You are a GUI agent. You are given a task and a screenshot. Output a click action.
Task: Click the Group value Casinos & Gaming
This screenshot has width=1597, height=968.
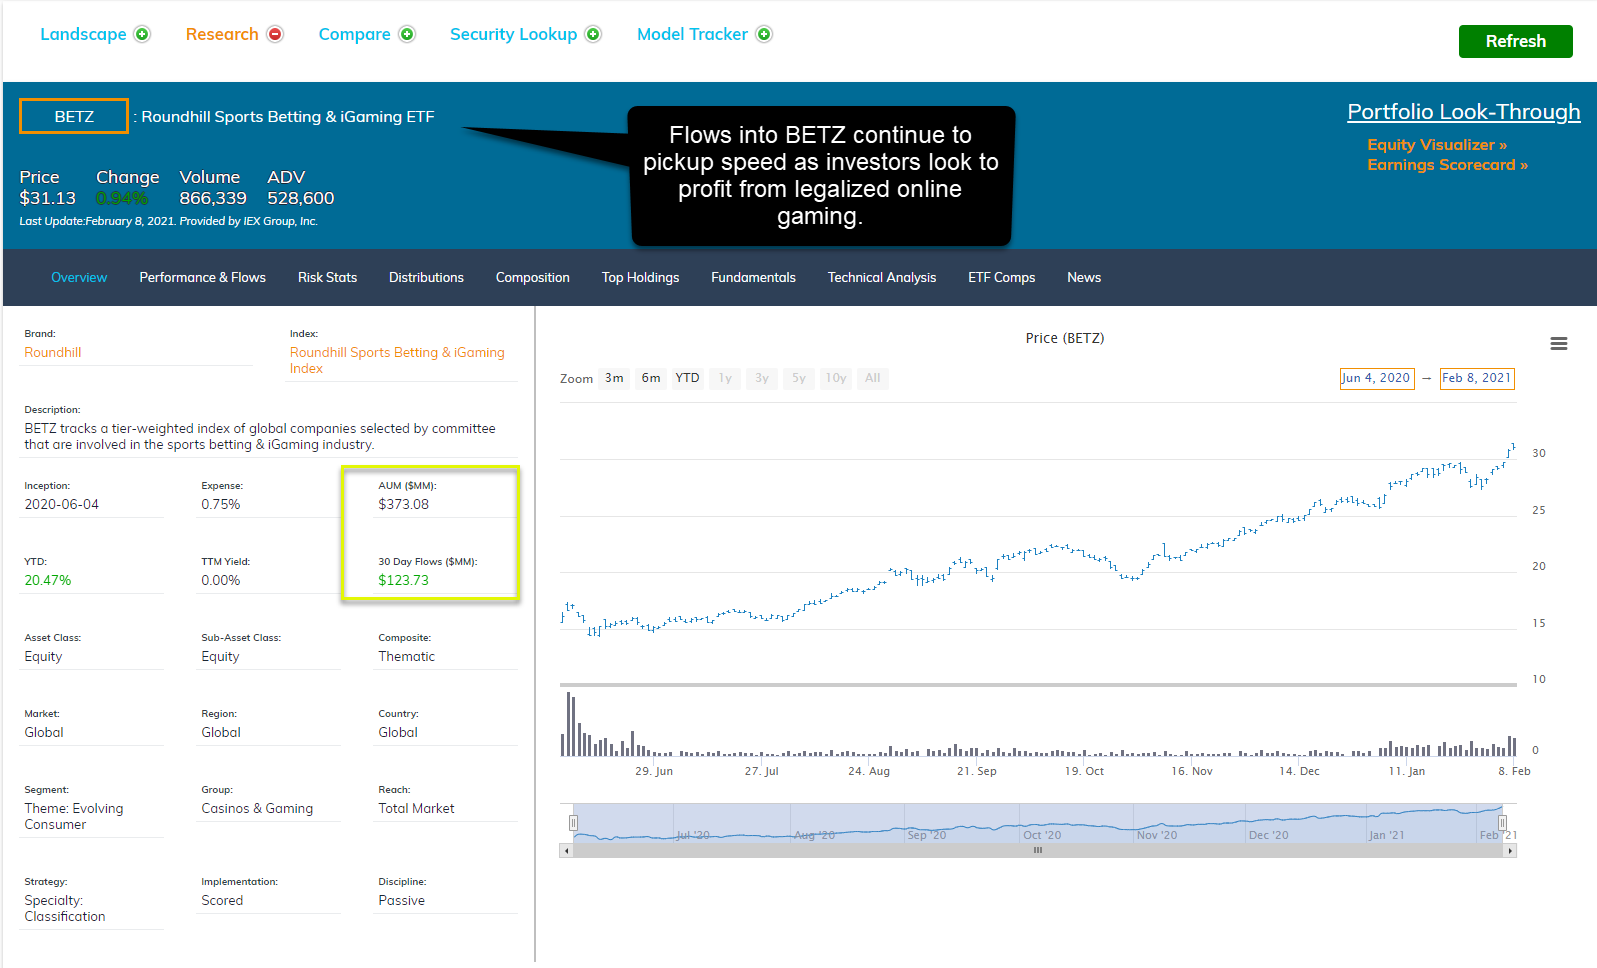click(x=257, y=809)
